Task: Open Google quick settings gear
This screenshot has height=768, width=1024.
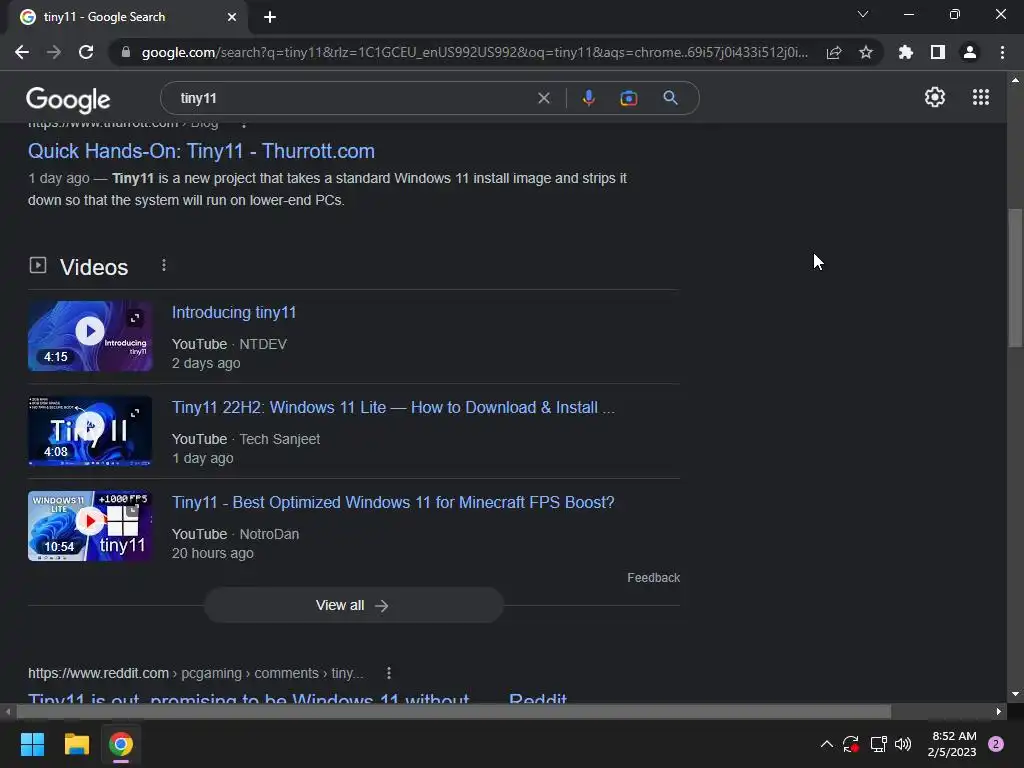Action: point(935,97)
